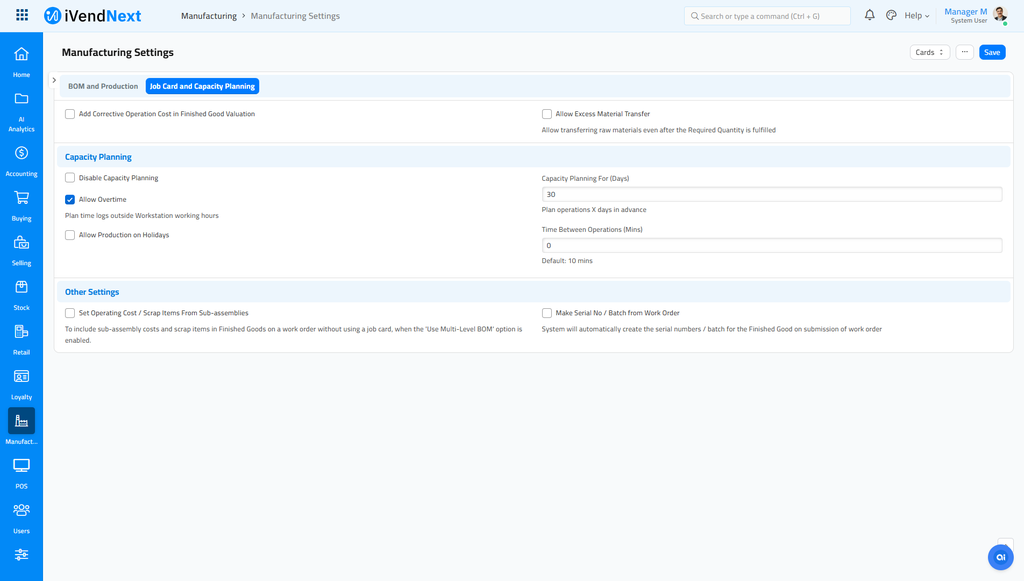Focus the search command bar

[767, 16]
